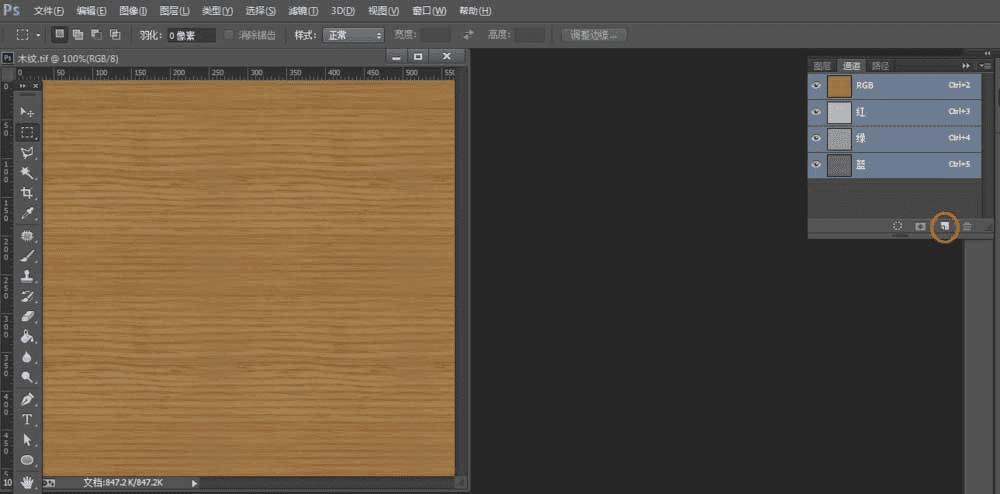Select the Crop tool in toolbox
Image resolution: width=1000 pixels, height=494 pixels.
coord(28,193)
